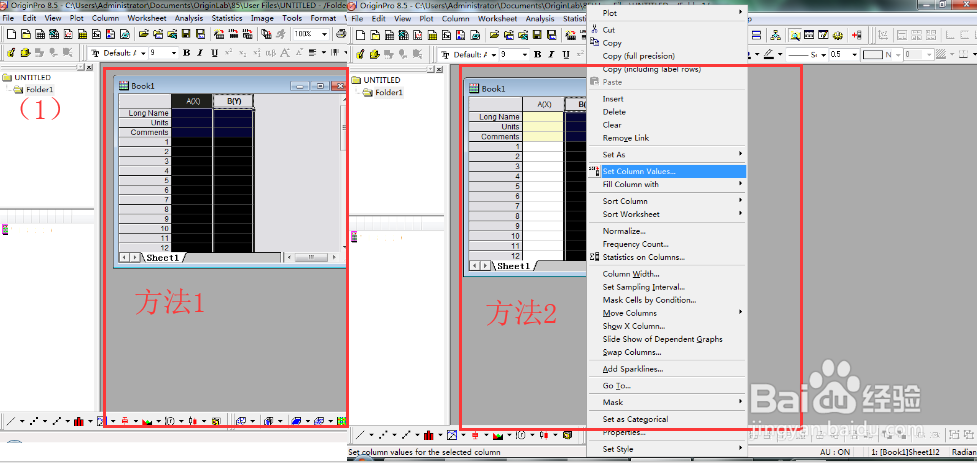977x463 pixels.
Task: Toggle Italic in right window format toolbar
Action: click(x=551, y=55)
